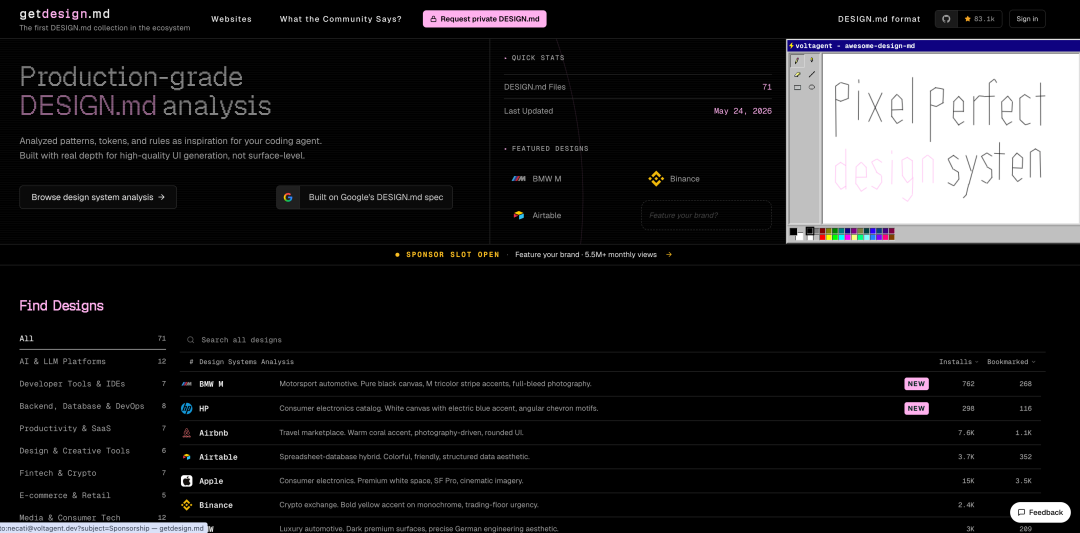Screen dimensions: 1080x533
Task: Select the rectangle tool in paint widget
Action: [x=798, y=87]
